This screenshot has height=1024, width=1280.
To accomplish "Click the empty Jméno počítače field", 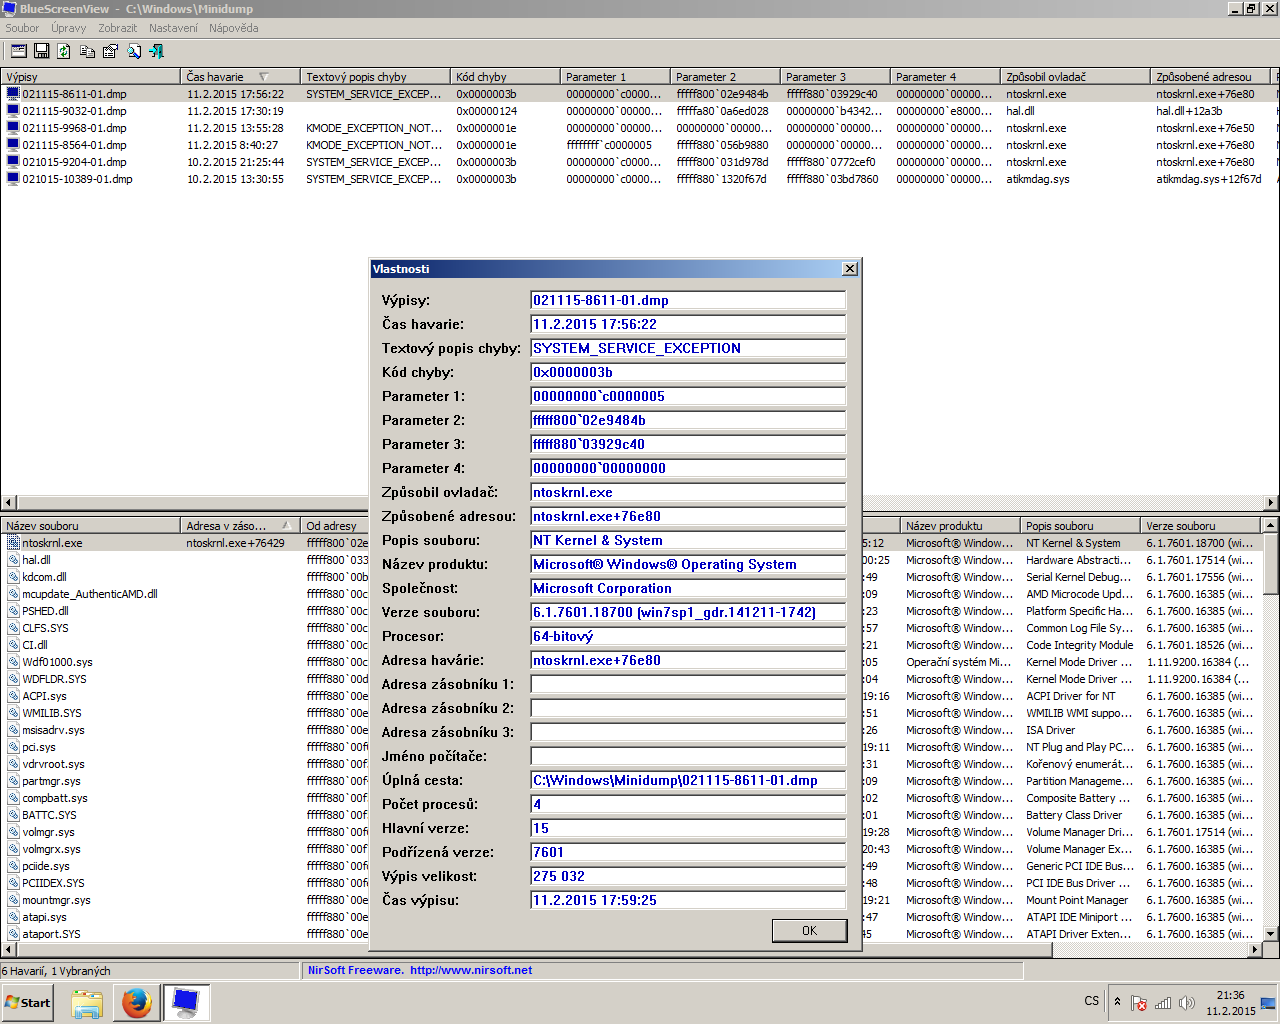I will pyautogui.click(x=688, y=756).
